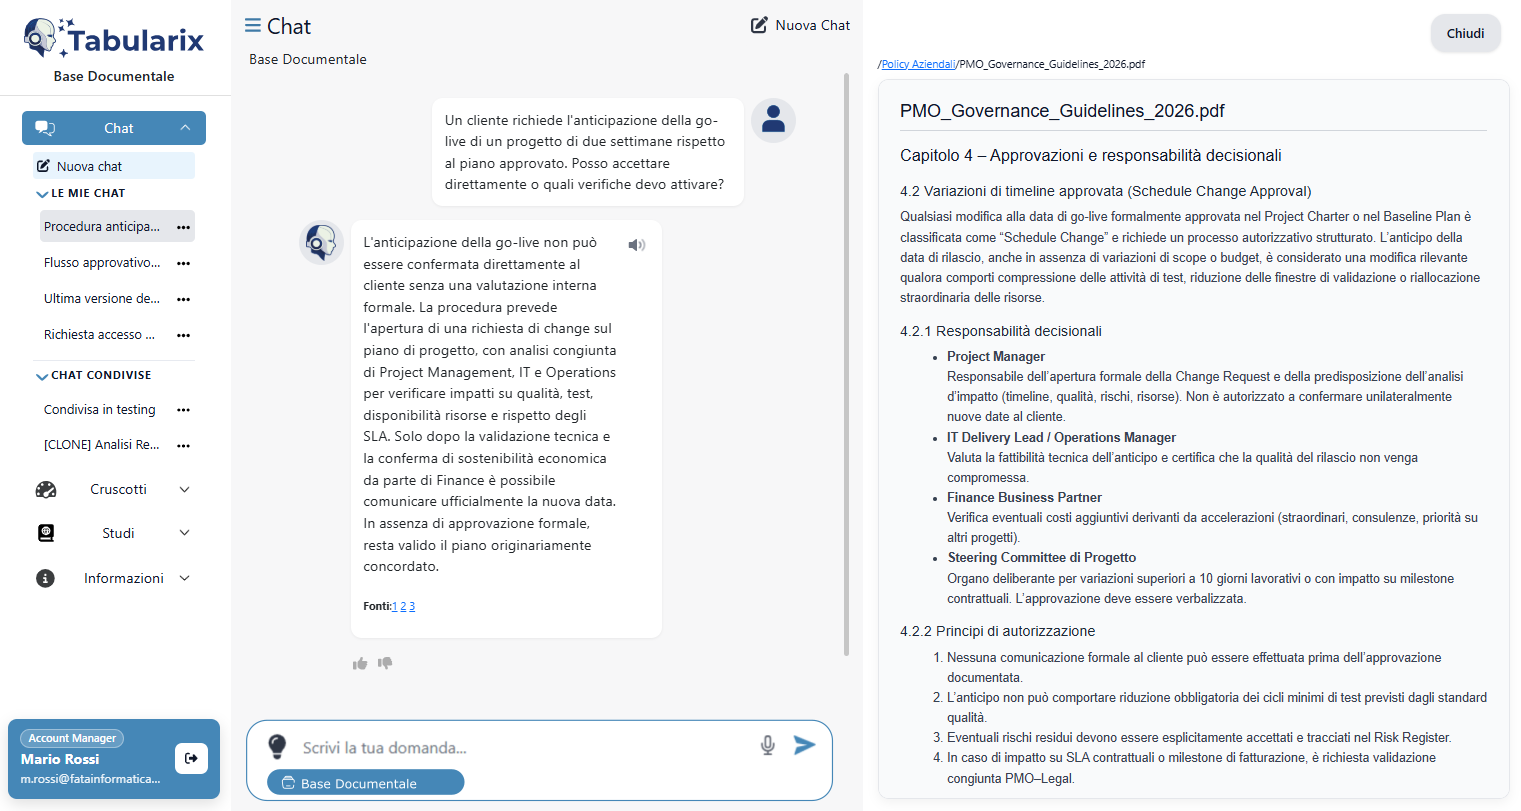Open options for Procedura anticipa chat
Image resolution: width=1521 pixels, height=811 pixels.
(183, 227)
